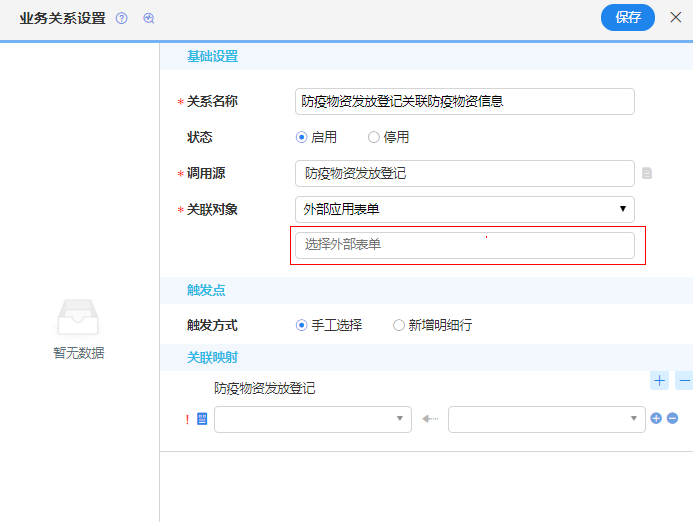The width and height of the screenshot is (693, 522).
Task: Click the blue 保存 button
Action: 628,18
